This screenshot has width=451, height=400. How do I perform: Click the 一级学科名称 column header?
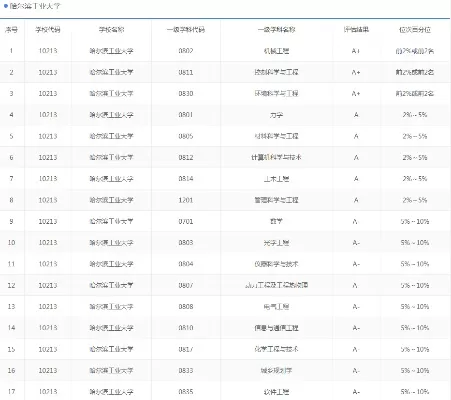click(x=276, y=30)
